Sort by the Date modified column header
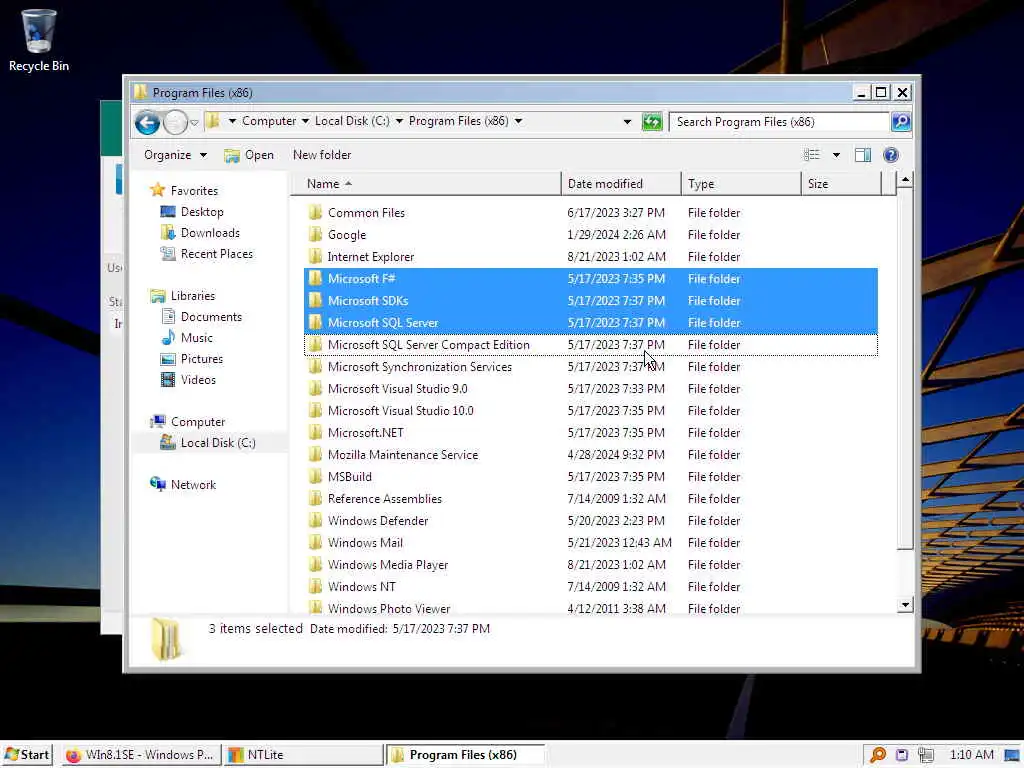Image resolution: width=1024 pixels, height=768 pixels. 620,184
